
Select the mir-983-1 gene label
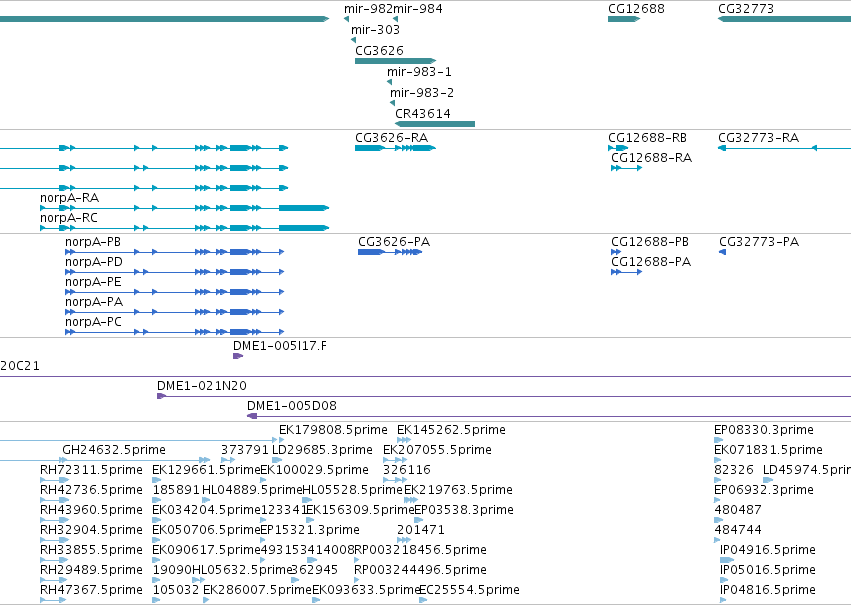click(419, 72)
